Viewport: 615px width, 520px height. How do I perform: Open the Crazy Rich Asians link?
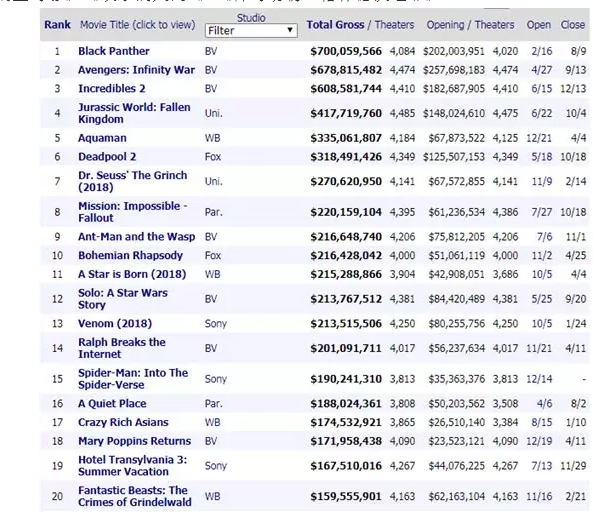pyautogui.click(x=123, y=422)
